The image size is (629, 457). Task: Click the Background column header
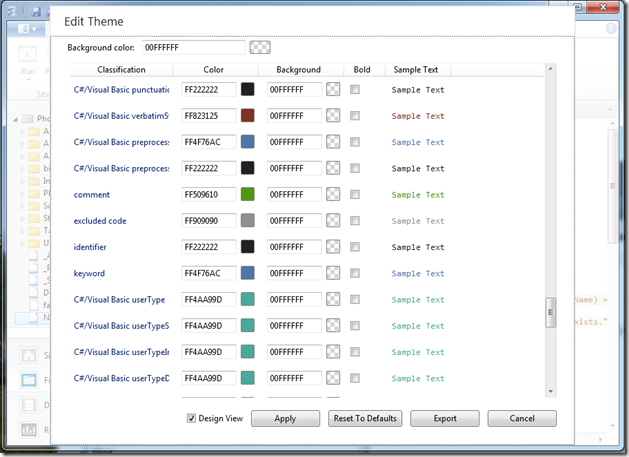301,69
